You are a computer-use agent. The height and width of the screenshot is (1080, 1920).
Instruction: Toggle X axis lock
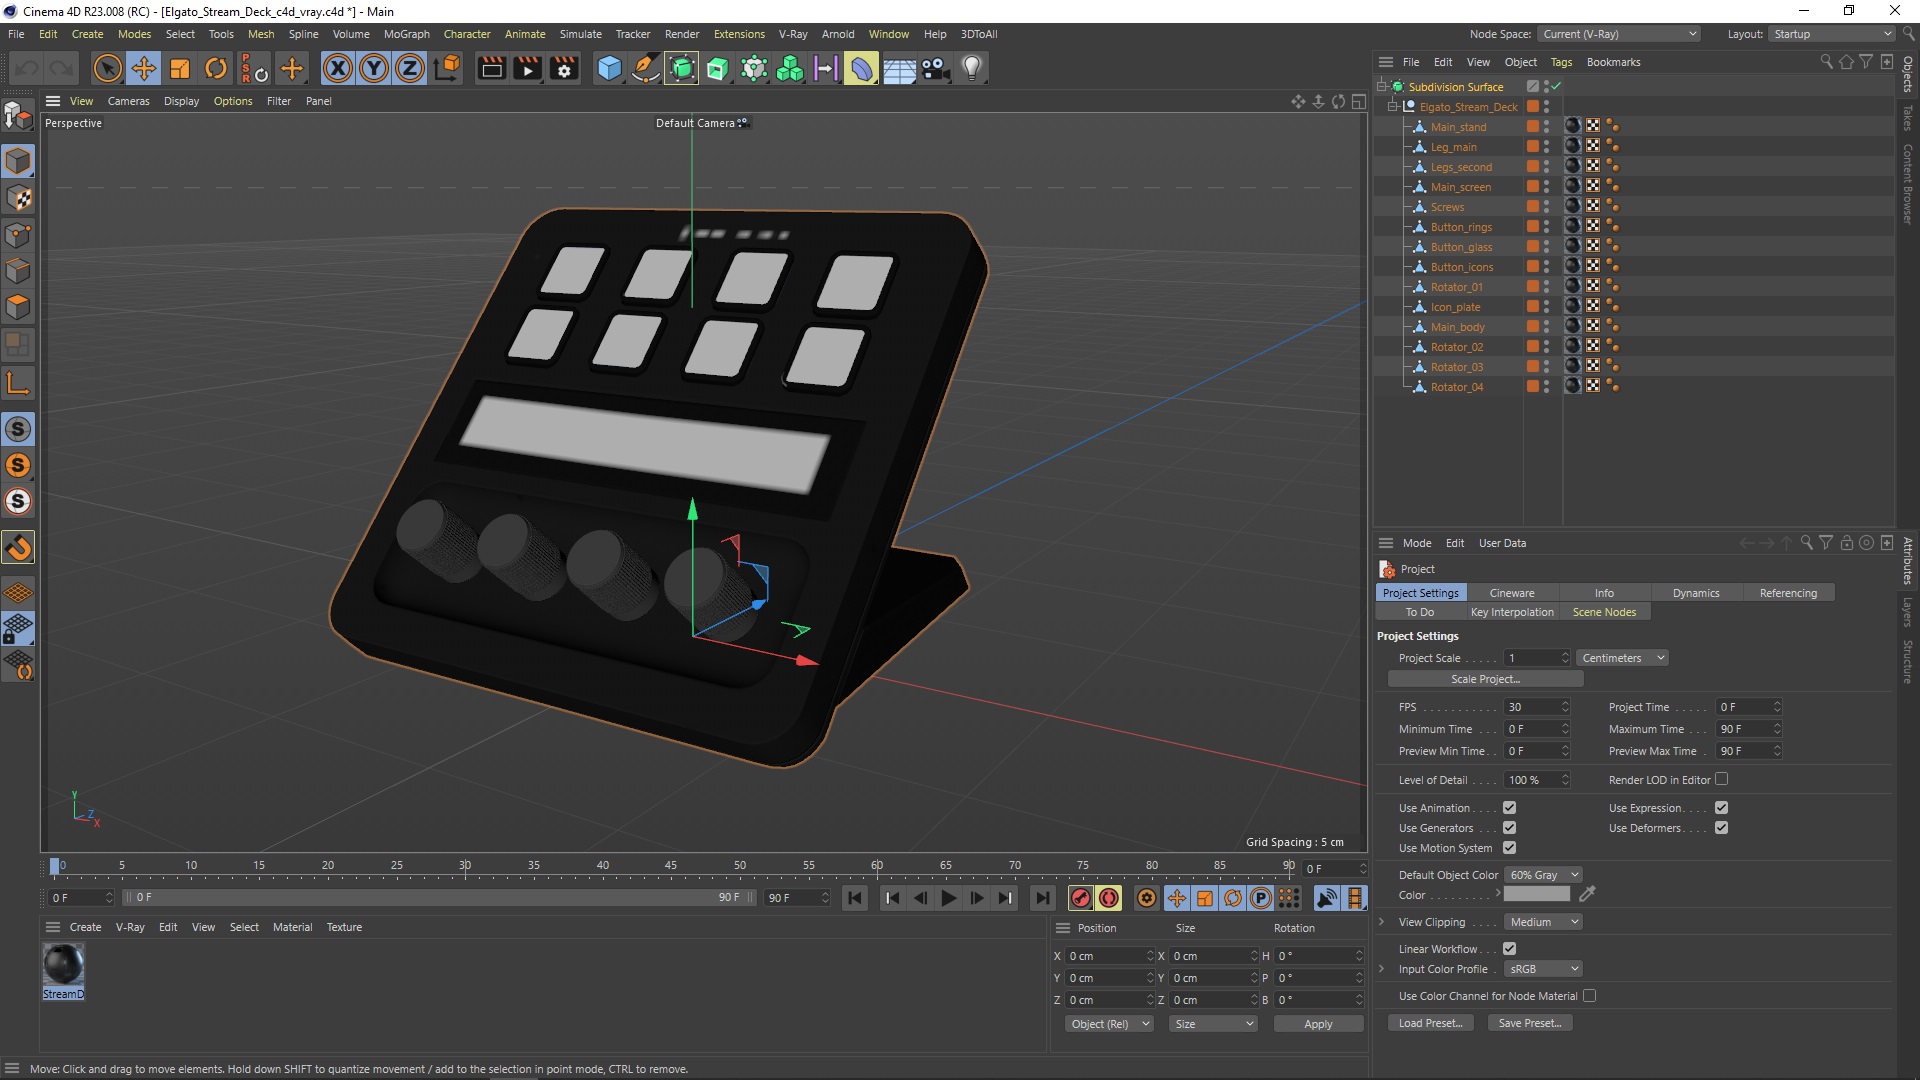(338, 68)
